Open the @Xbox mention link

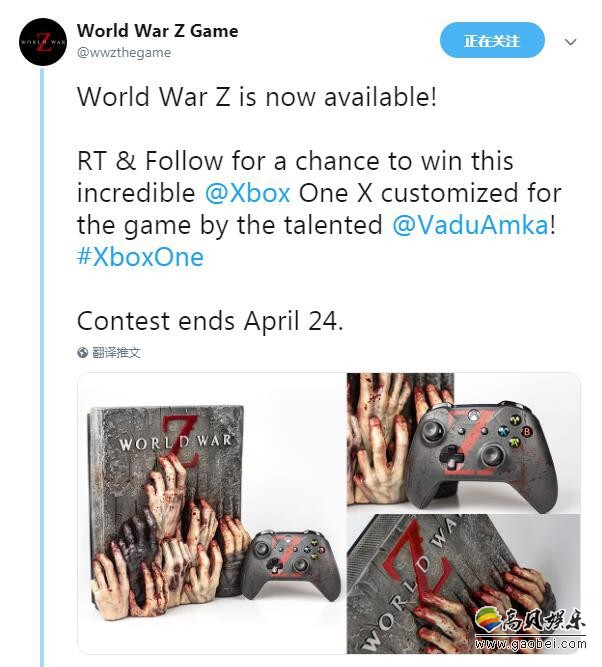pyautogui.click(x=248, y=193)
